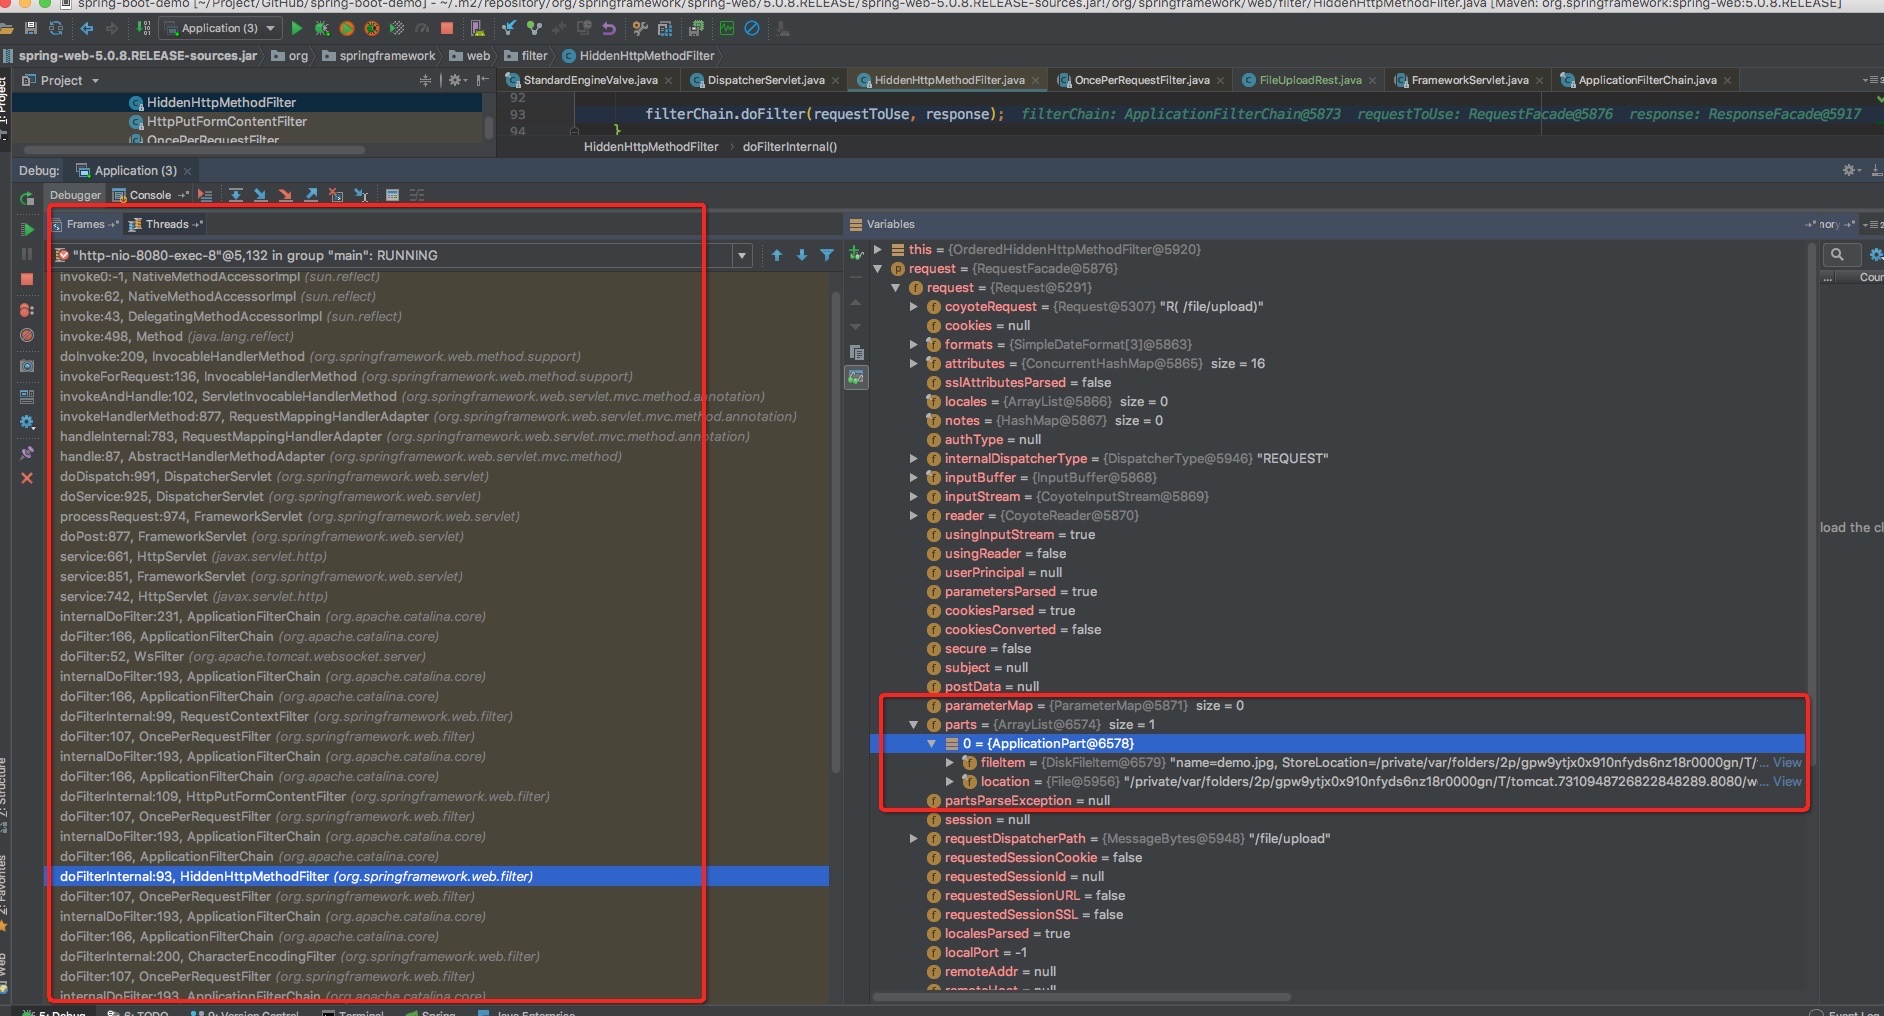Stop the debug session in sidebar

click(x=27, y=279)
